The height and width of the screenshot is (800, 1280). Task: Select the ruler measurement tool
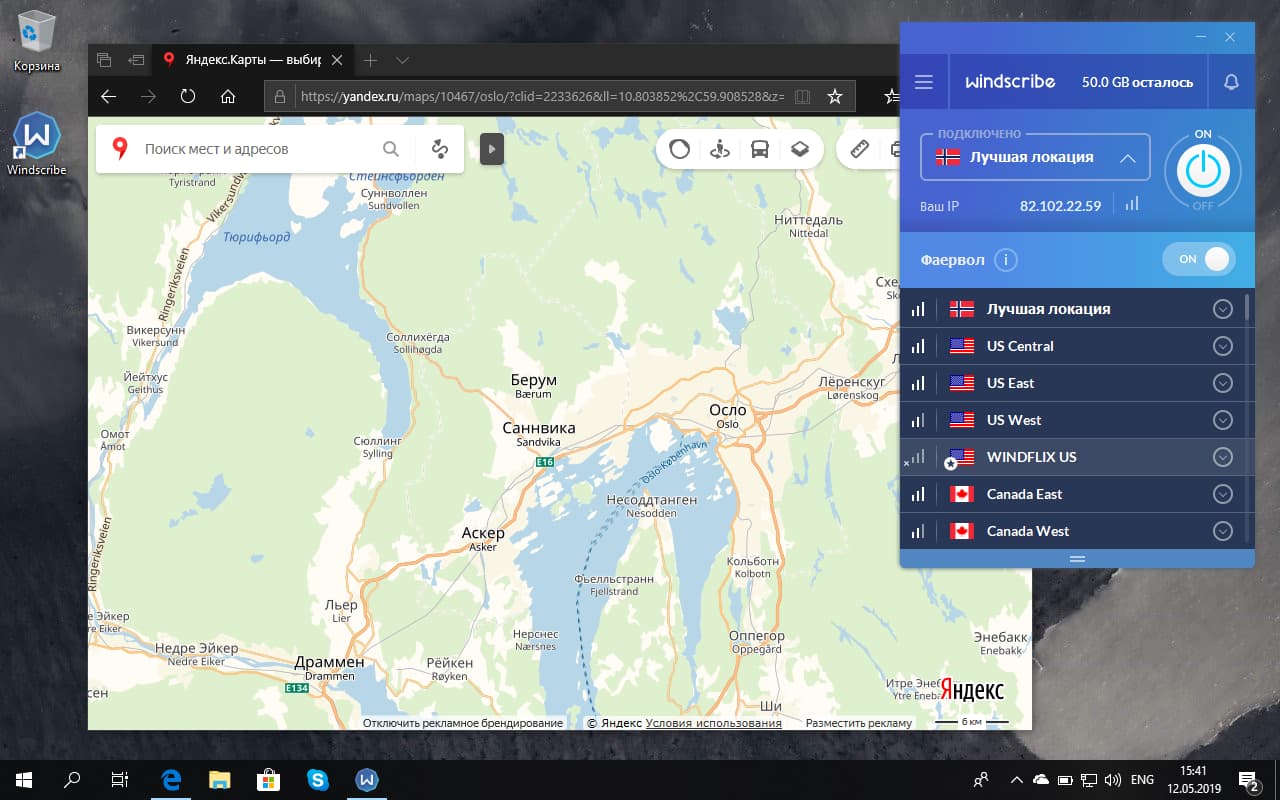pyautogui.click(x=859, y=149)
